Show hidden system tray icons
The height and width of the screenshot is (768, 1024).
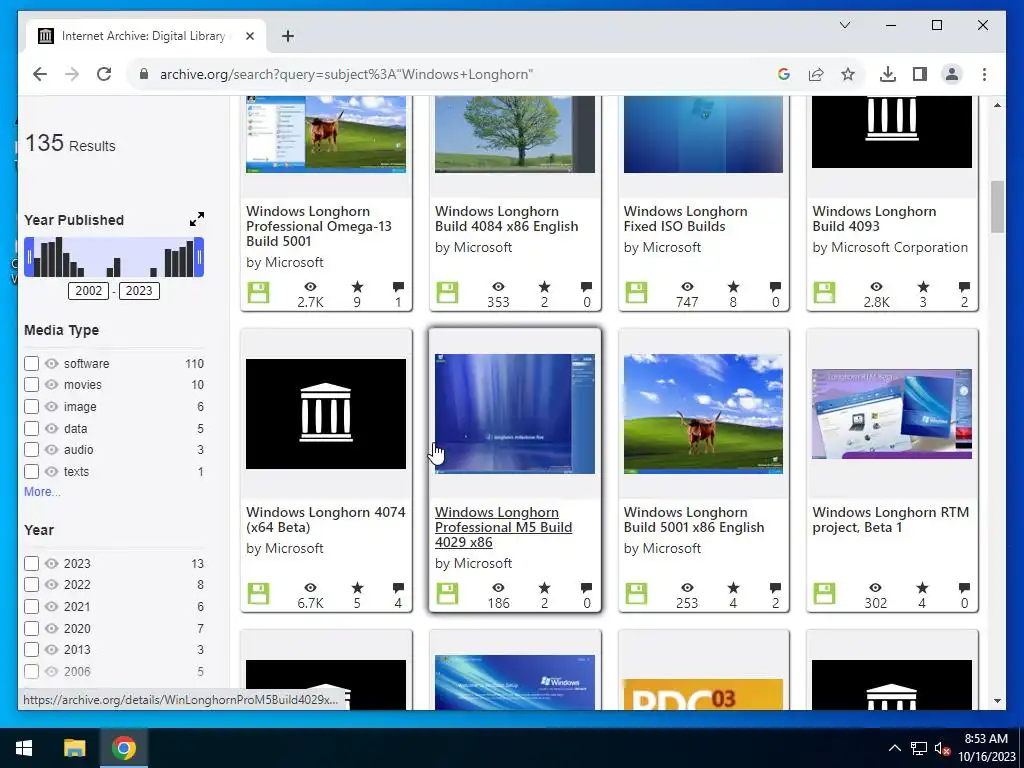(895, 748)
